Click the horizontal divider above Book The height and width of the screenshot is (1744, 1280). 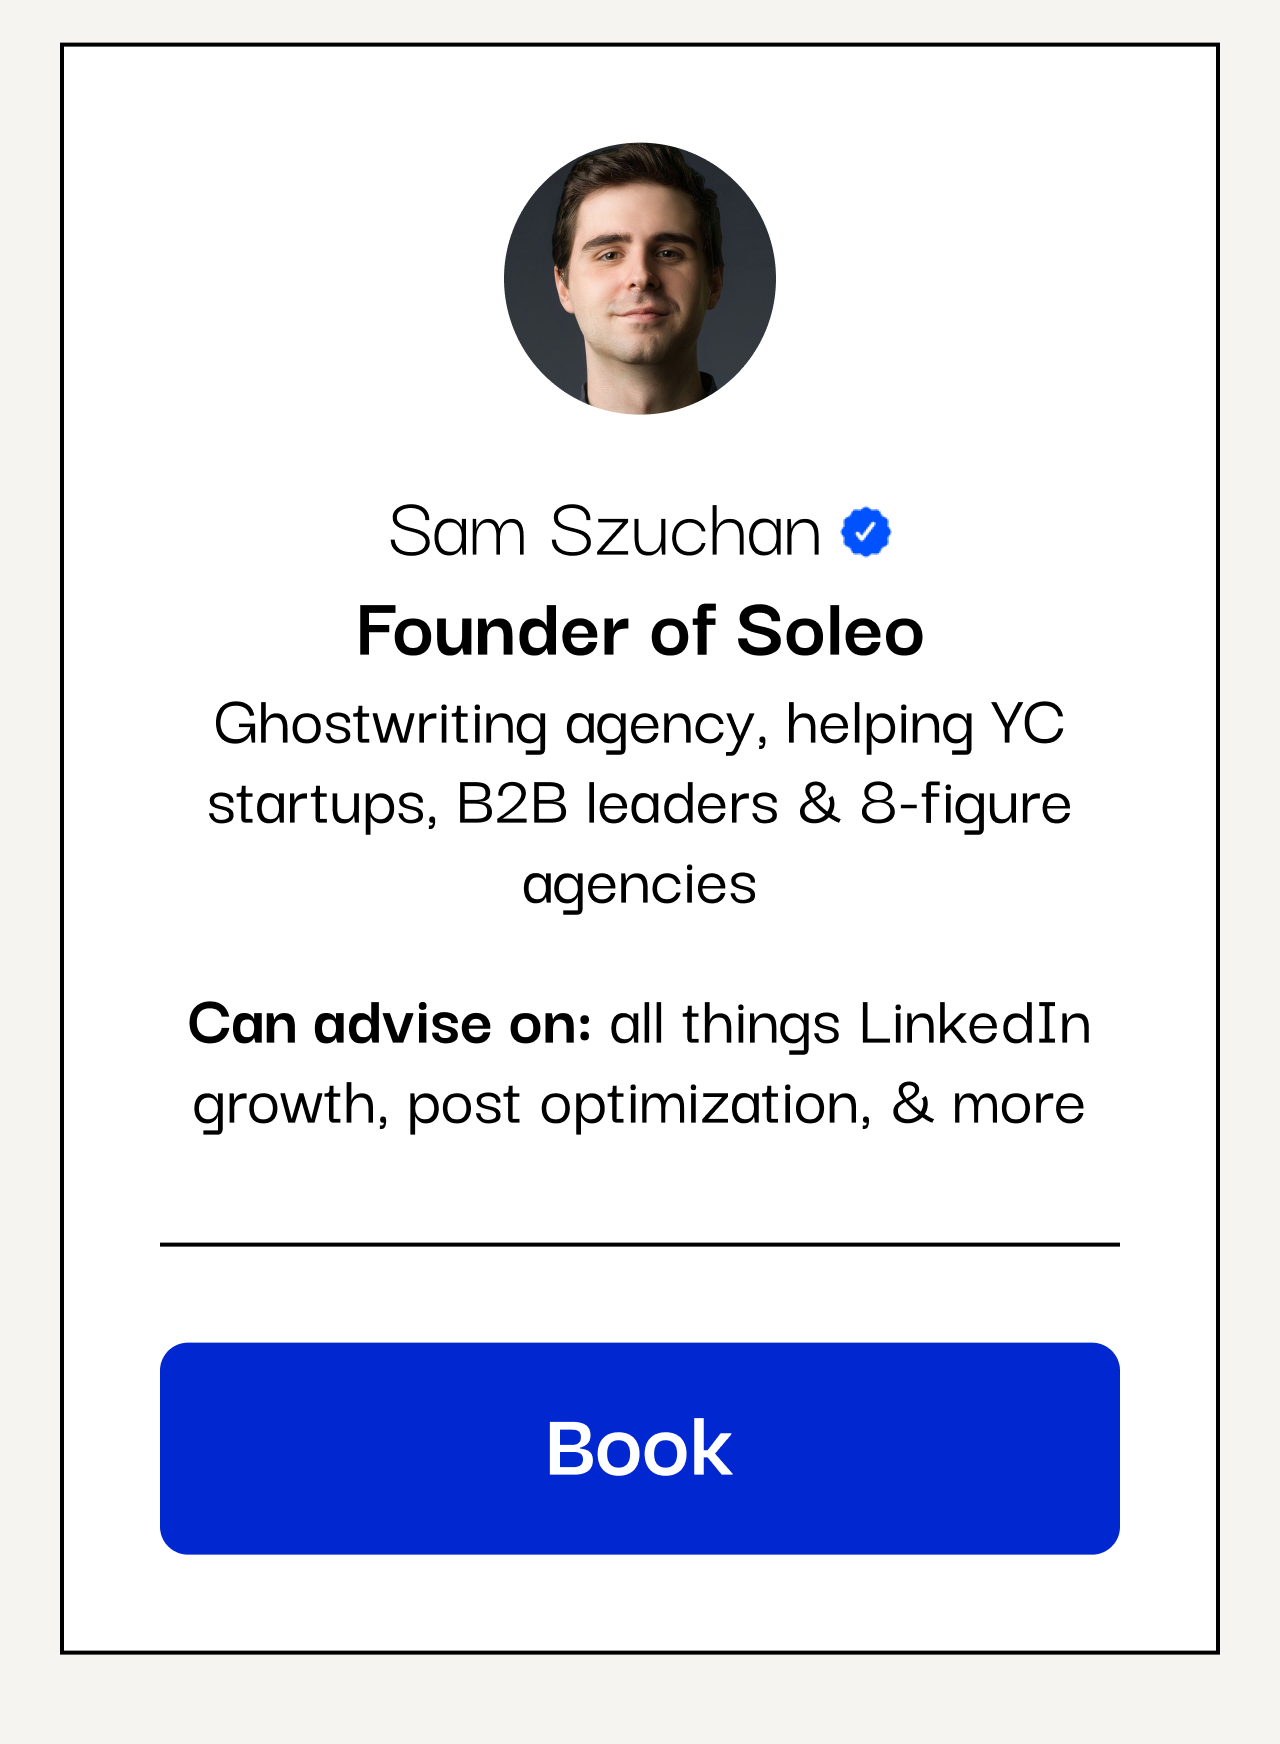click(x=640, y=1245)
